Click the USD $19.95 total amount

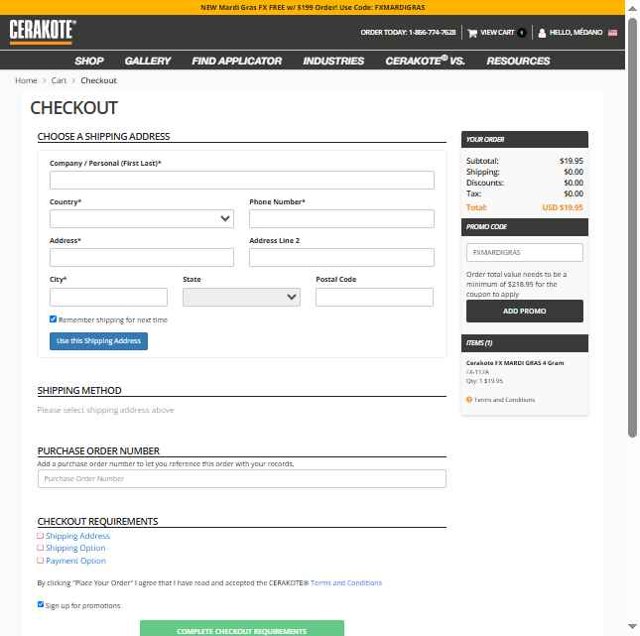[x=562, y=207]
